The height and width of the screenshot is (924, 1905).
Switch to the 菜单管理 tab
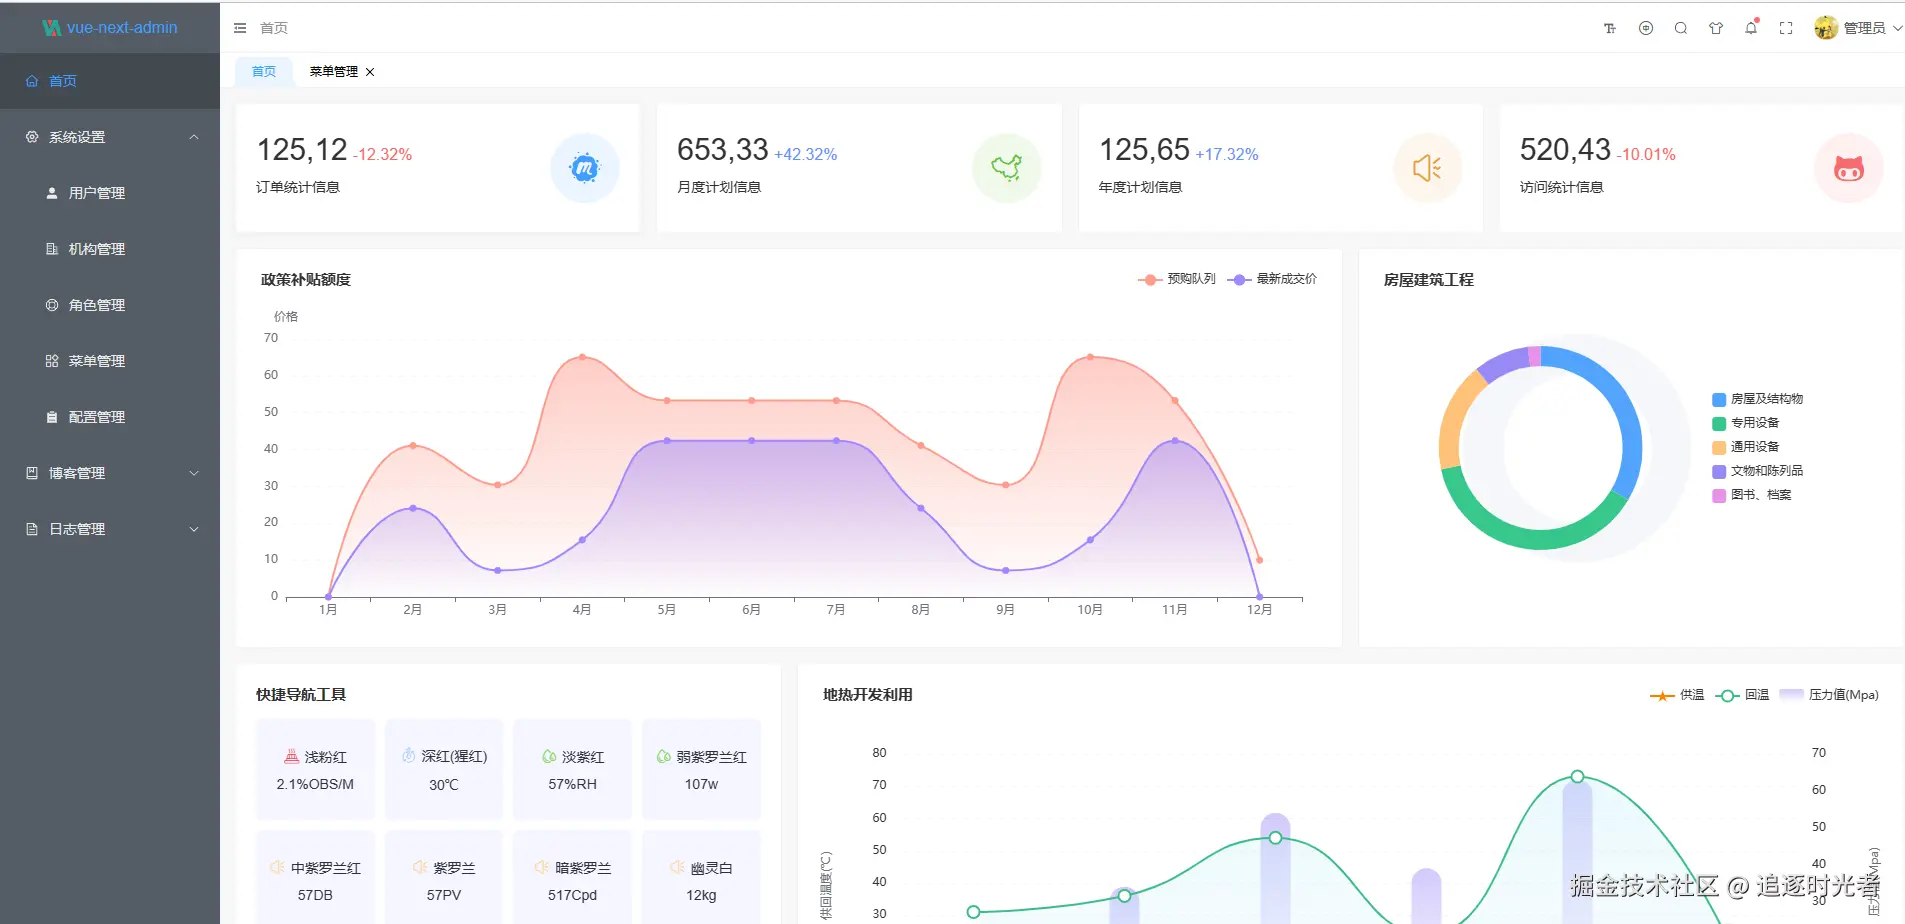pyautogui.click(x=333, y=71)
